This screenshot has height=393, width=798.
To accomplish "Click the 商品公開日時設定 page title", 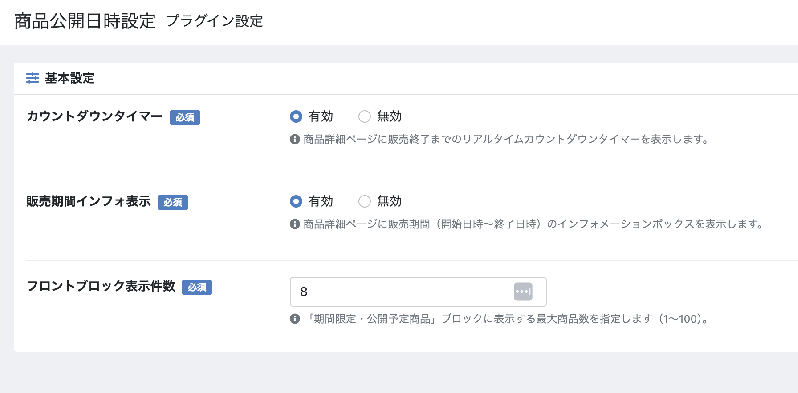I will coord(84,21).
